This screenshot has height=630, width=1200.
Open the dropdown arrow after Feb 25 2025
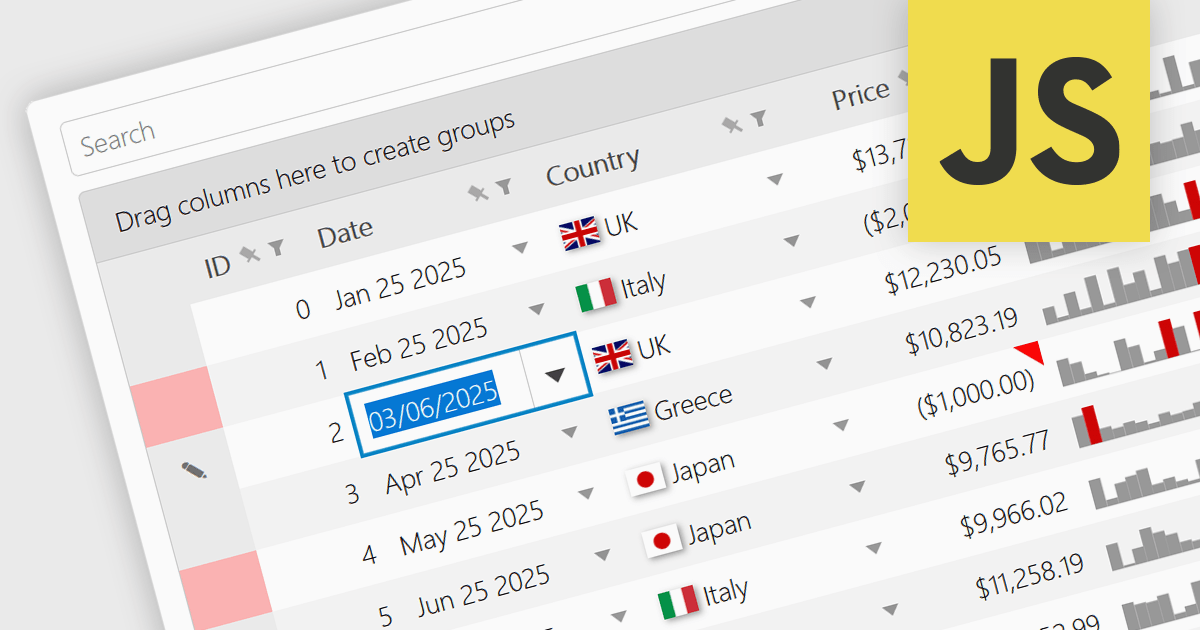pyautogui.click(x=536, y=308)
